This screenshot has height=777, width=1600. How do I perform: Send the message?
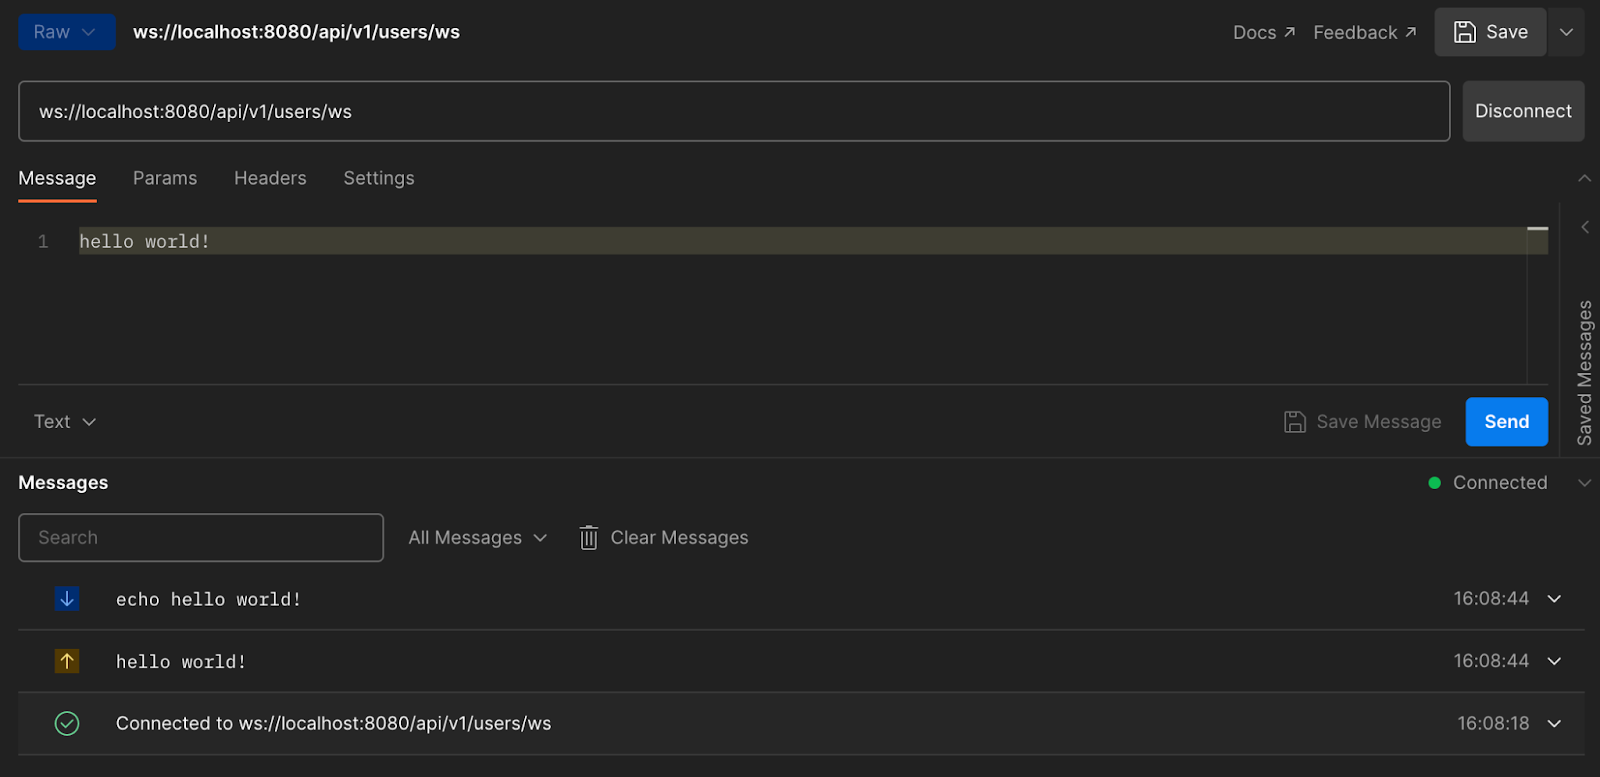point(1506,422)
